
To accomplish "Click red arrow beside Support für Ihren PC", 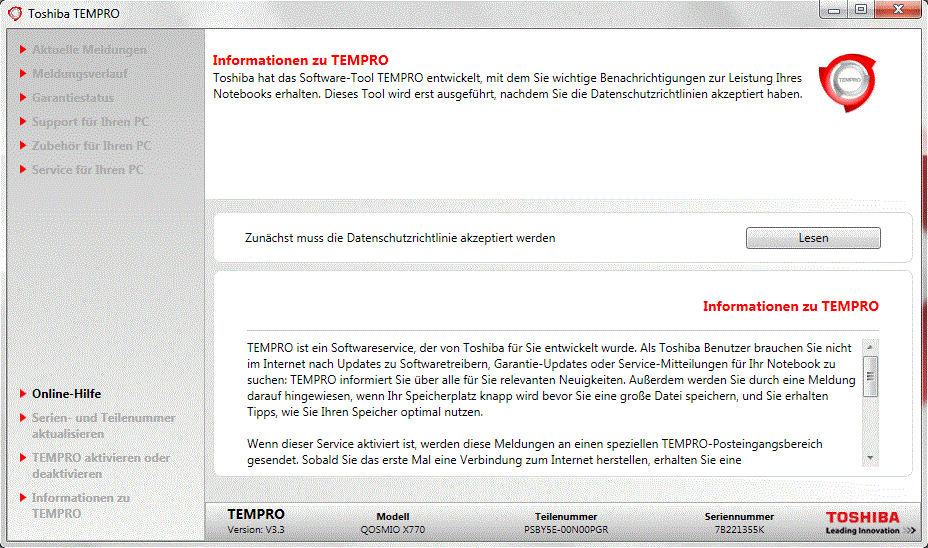I will coord(23,121).
